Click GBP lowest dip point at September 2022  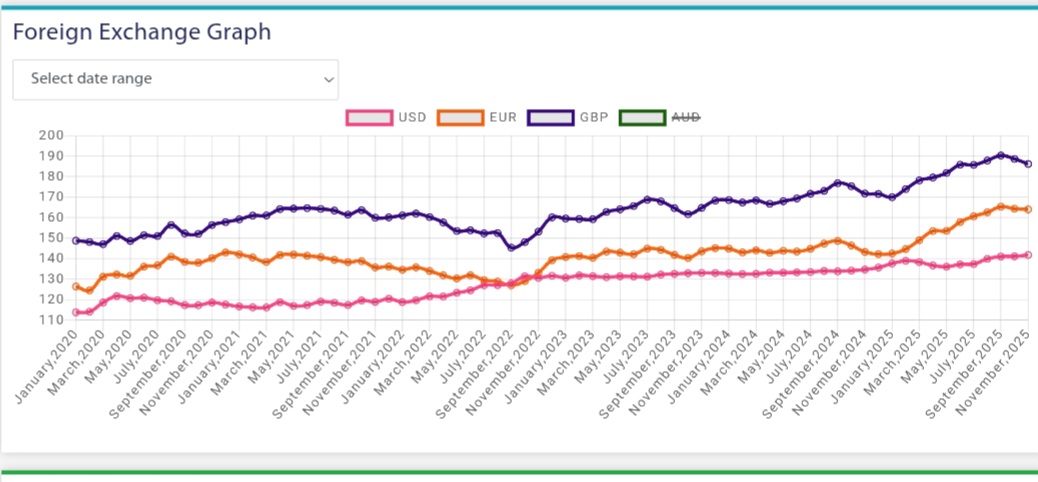(511, 247)
